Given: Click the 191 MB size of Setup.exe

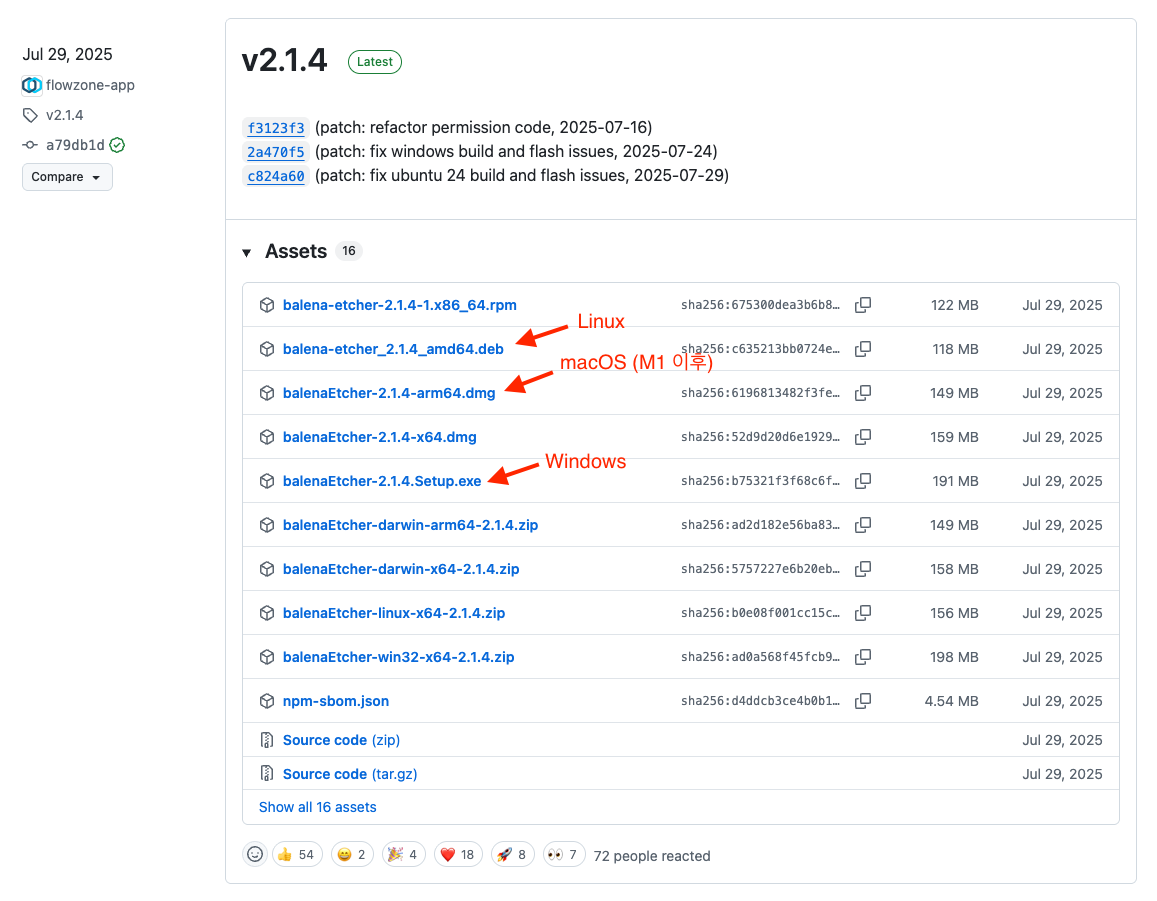Looking at the screenshot, I should [x=955, y=481].
